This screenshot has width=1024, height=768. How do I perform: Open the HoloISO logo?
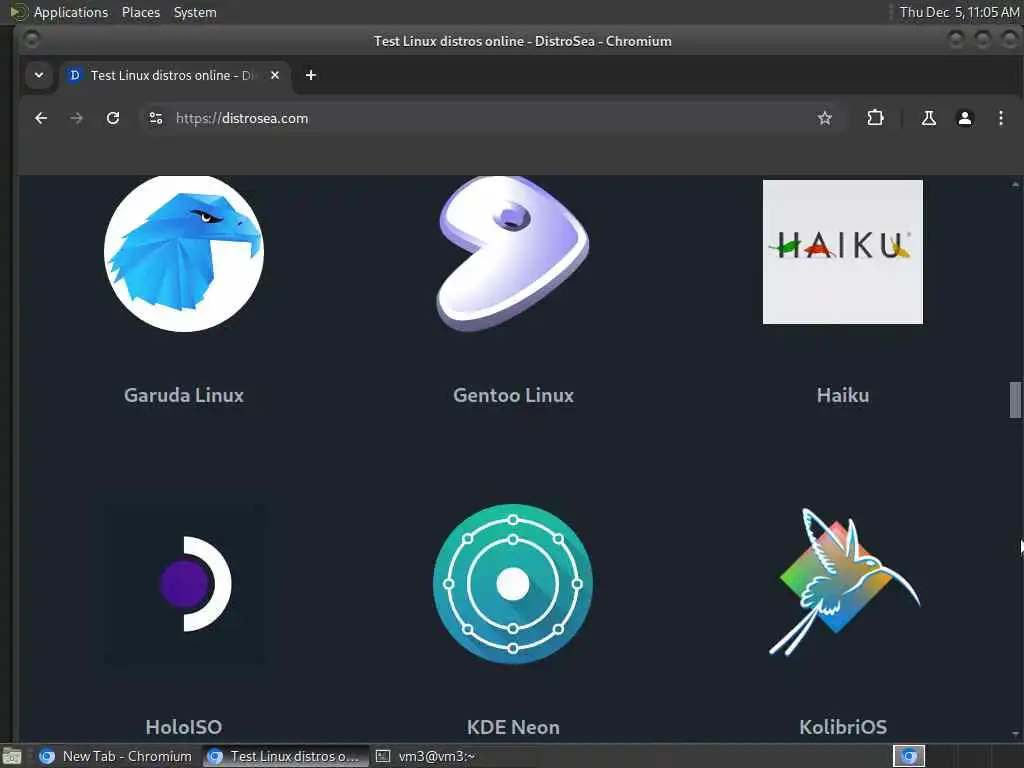click(x=184, y=583)
